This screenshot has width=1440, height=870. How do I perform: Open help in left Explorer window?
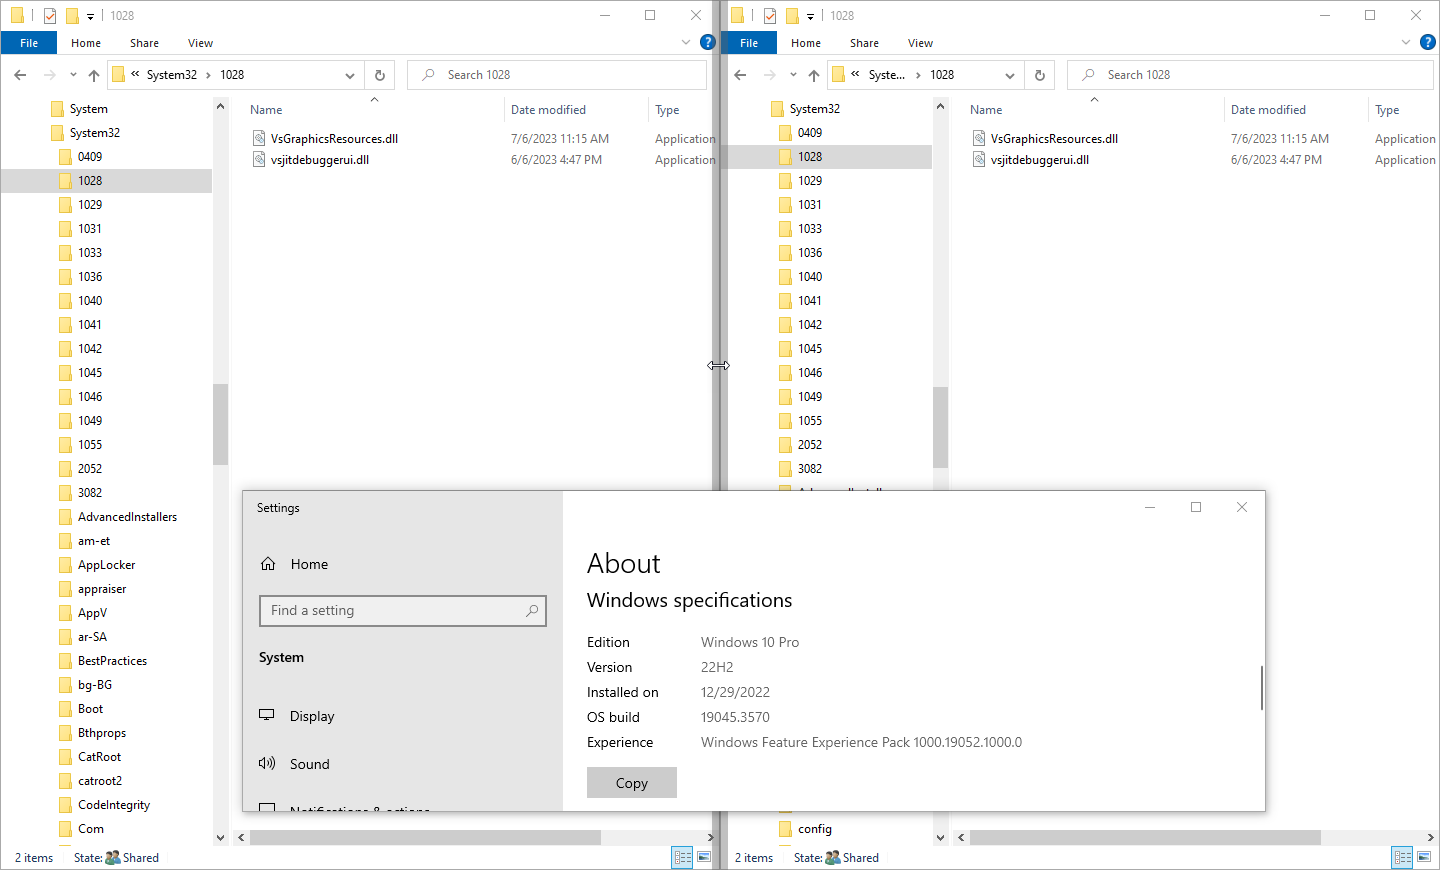click(708, 42)
